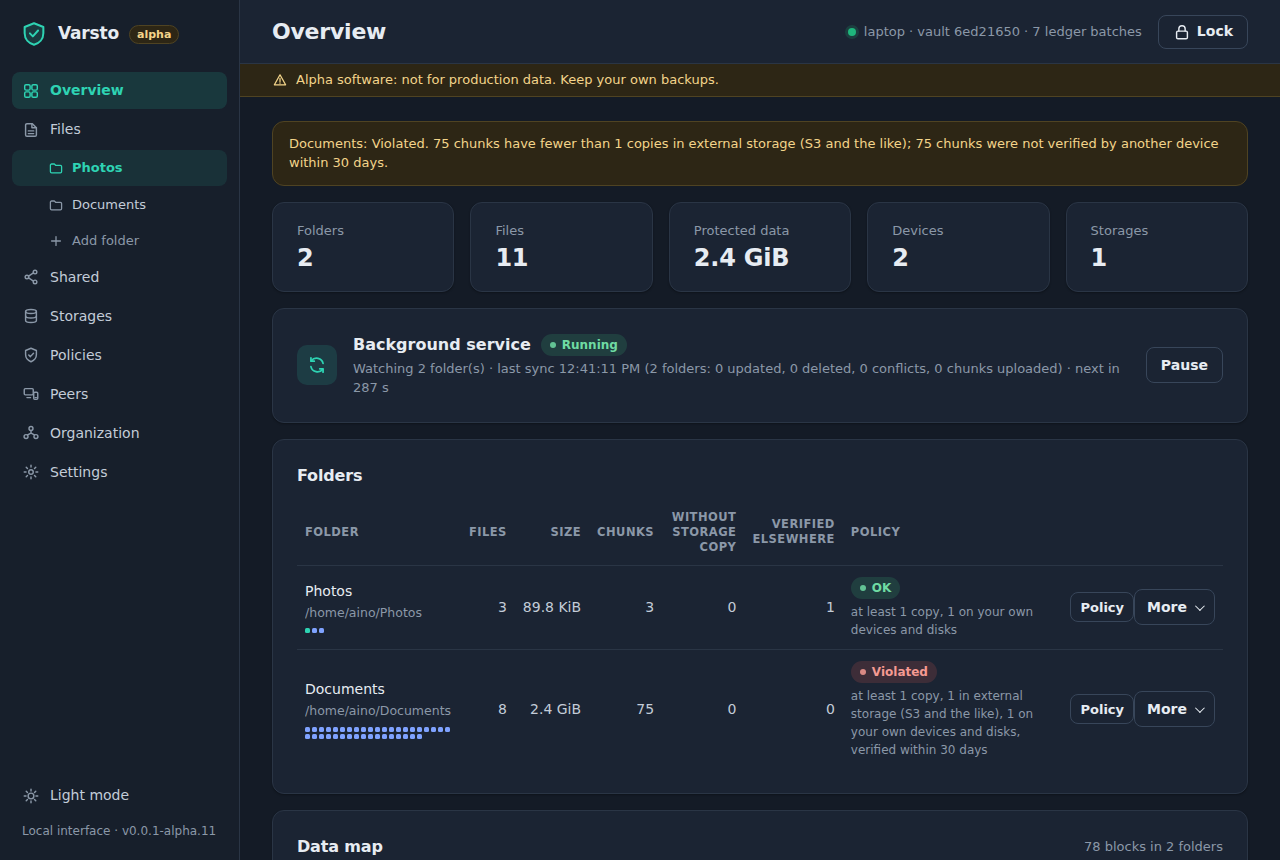Expand More dropdown for Photos folder

point(1174,607)
